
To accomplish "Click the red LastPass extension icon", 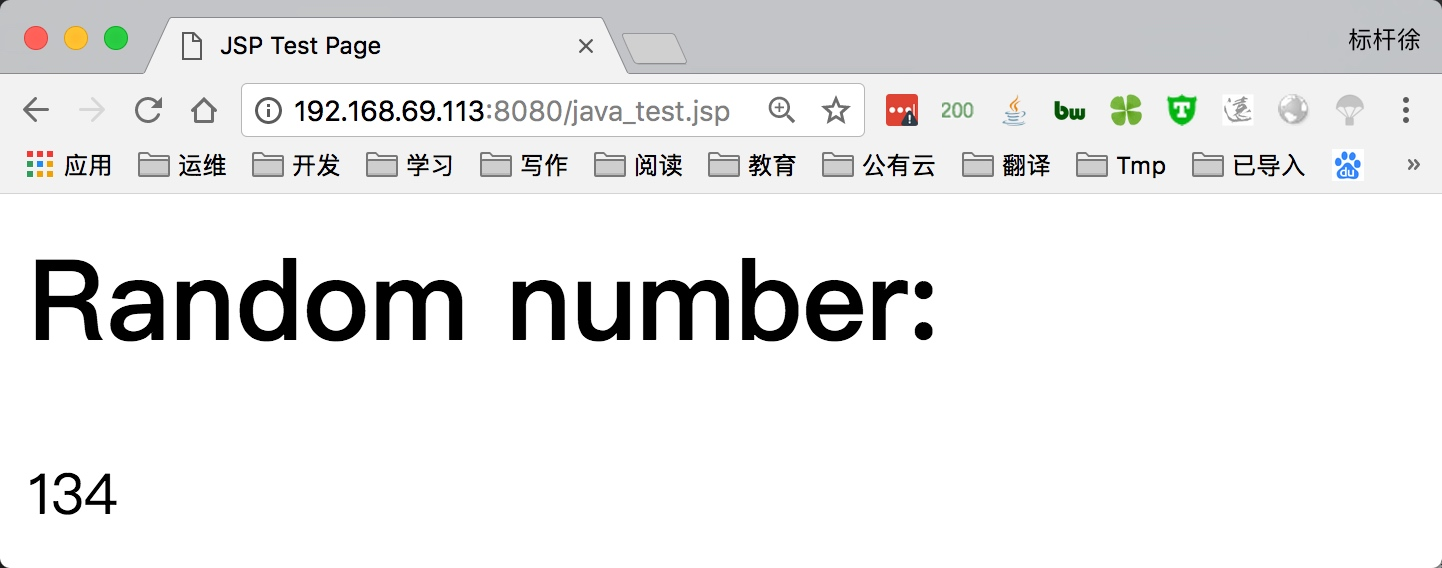I will click(x=902, y=110).
